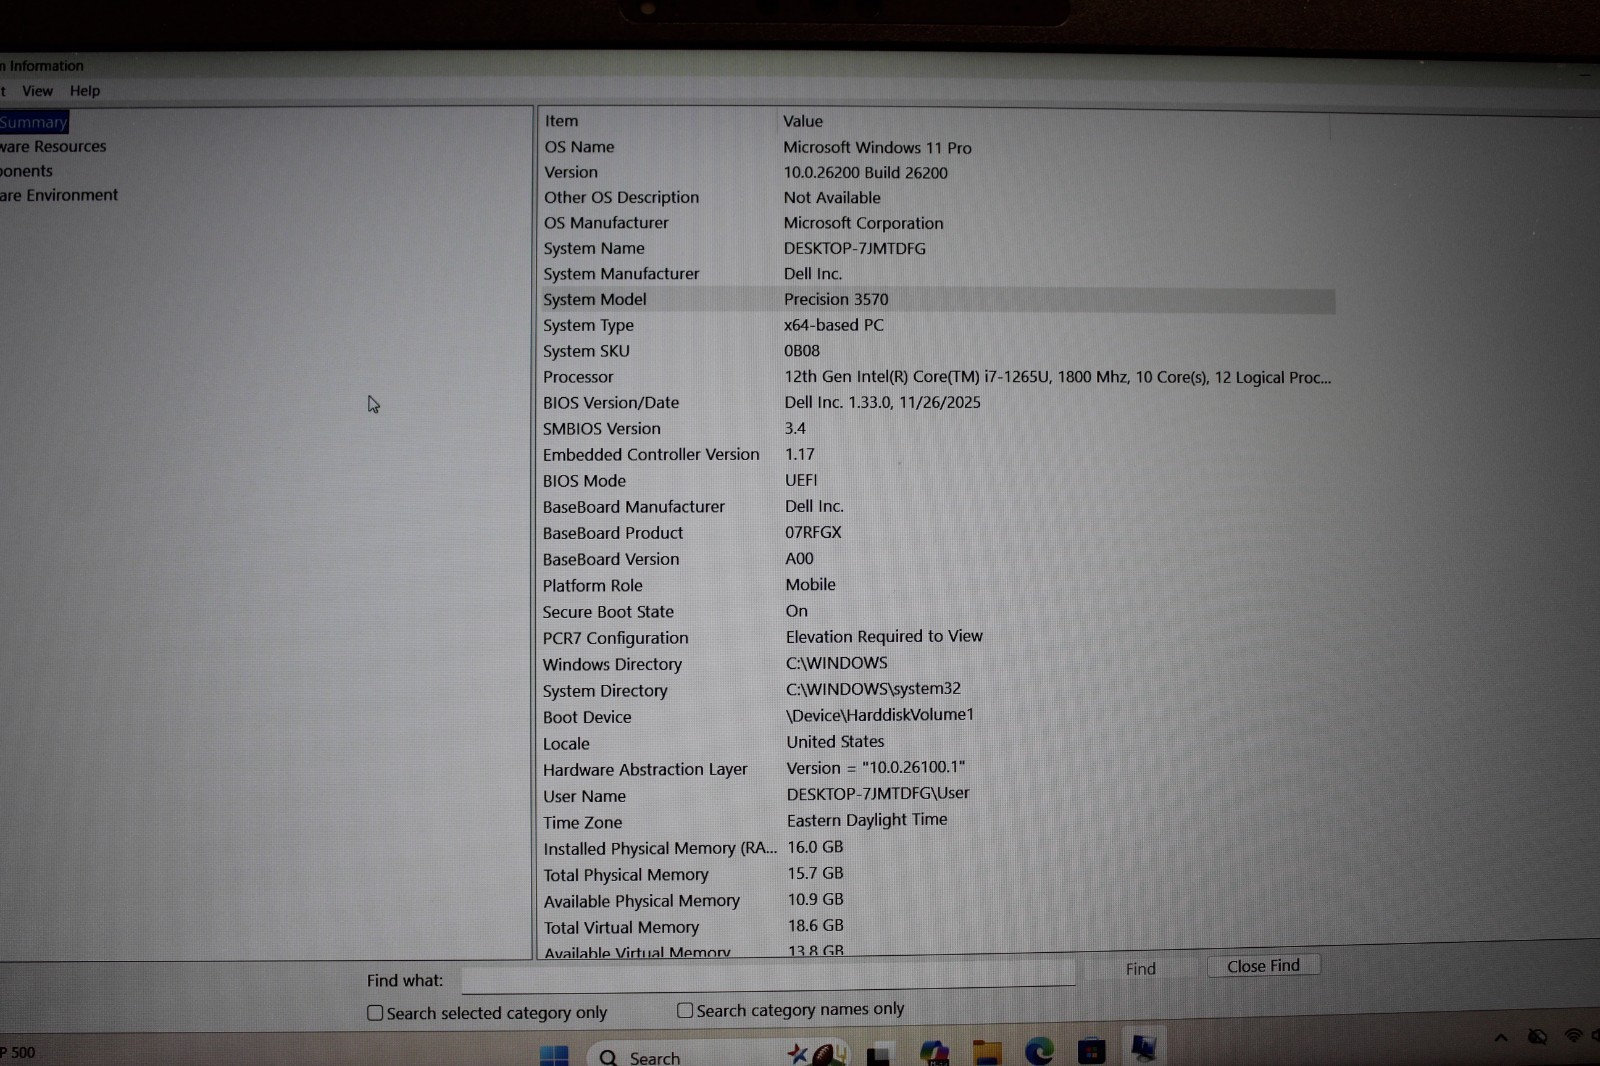Select the SMBIOS Version row
This screenshot has height=1066, width=1600.
click(937, 428)
